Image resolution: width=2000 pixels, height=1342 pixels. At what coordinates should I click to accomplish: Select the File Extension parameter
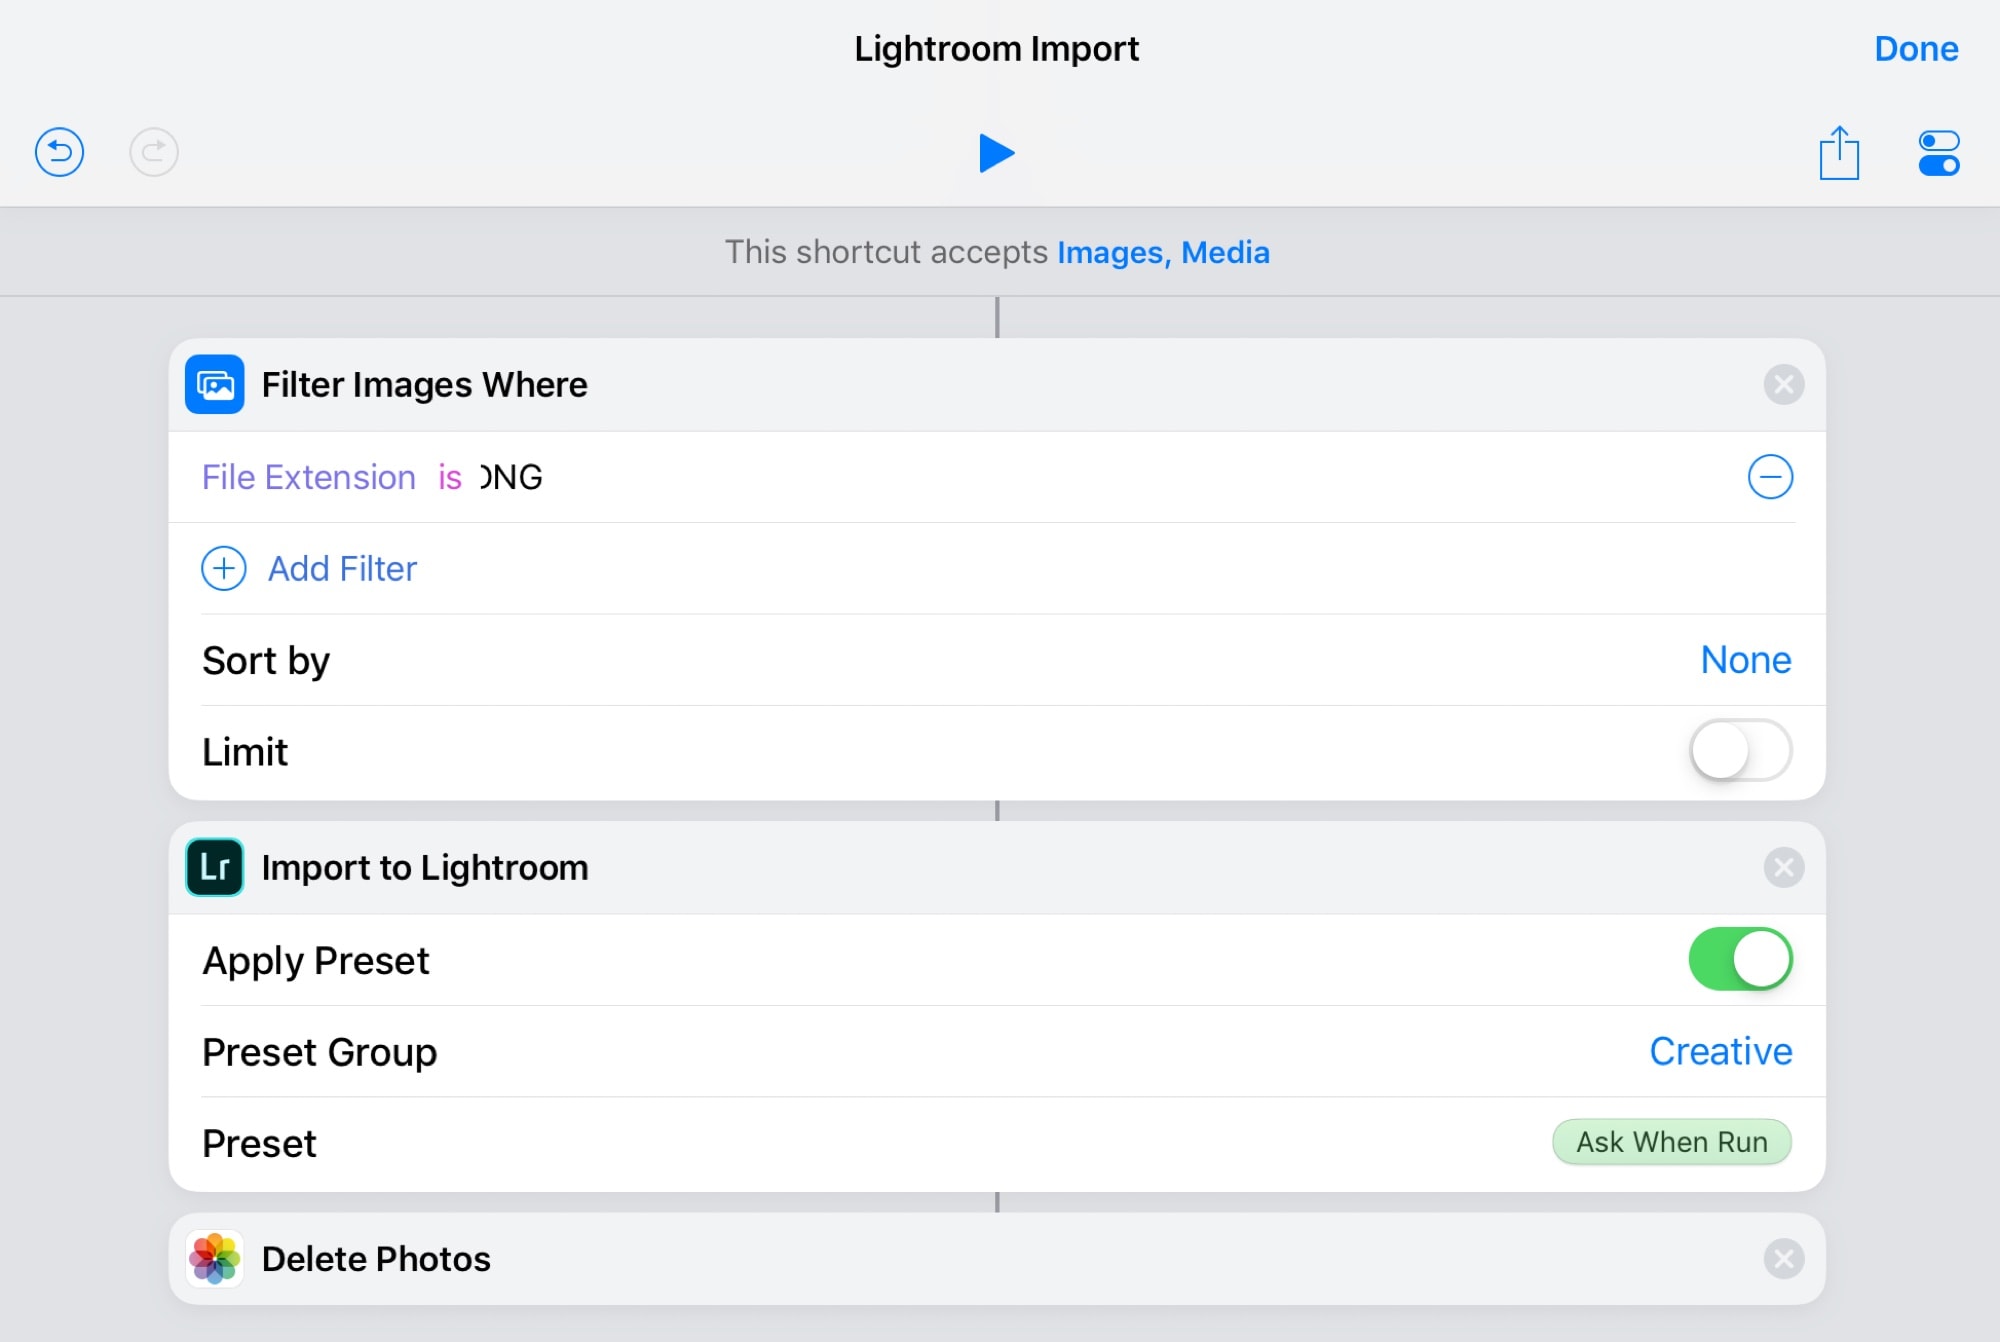(x=308, y=477)
